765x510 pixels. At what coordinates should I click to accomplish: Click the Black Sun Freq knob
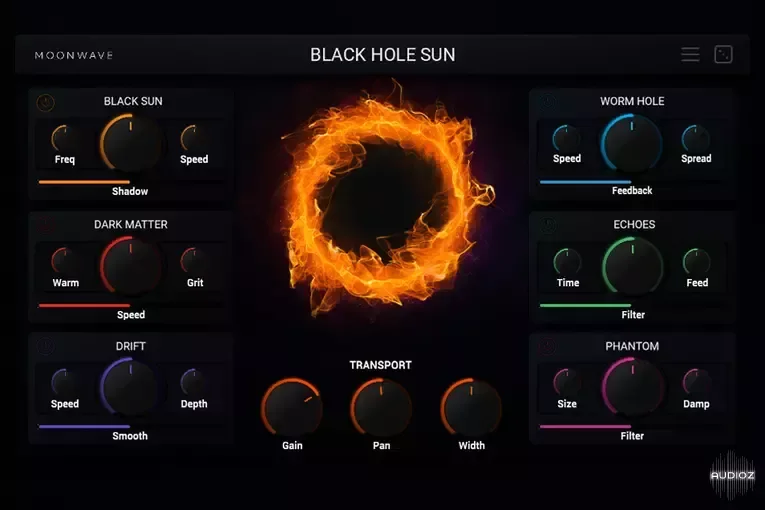[x=65, y=139]
